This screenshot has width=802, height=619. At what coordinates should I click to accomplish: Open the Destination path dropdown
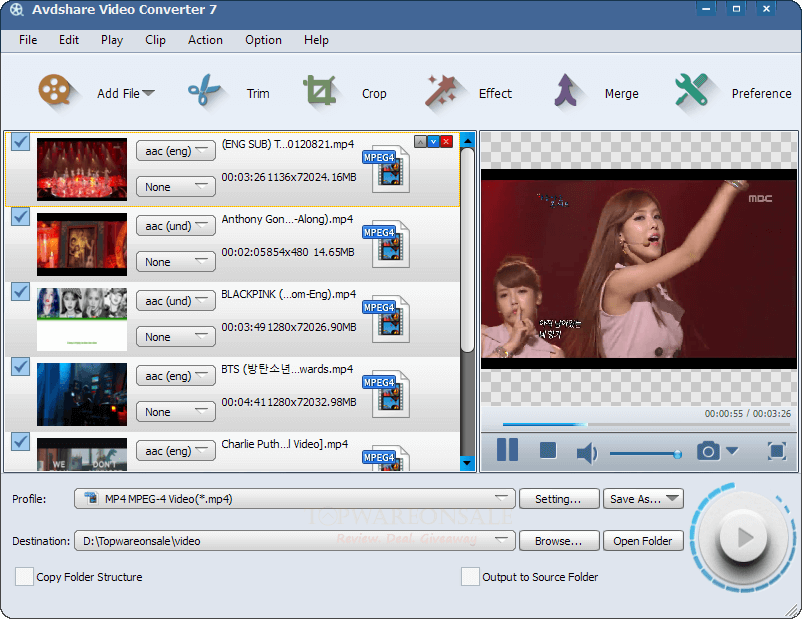[x=294, y=541]
